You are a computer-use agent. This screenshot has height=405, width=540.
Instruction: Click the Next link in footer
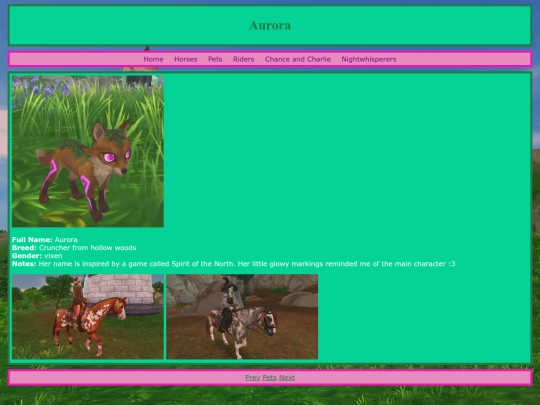[287, 378]
